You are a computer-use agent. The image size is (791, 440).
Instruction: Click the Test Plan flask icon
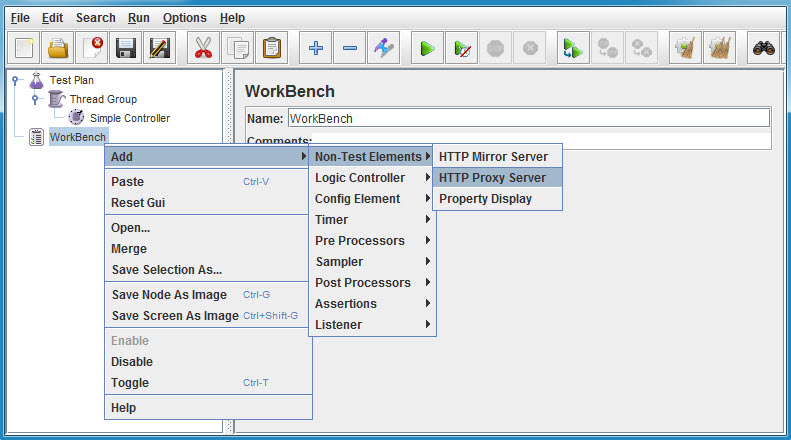[36, 80]
